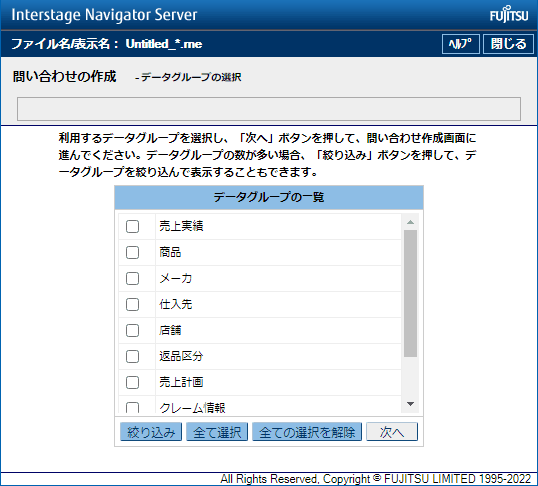Click the 全て選択 button
538x486 pixels.
click(217, 432)
